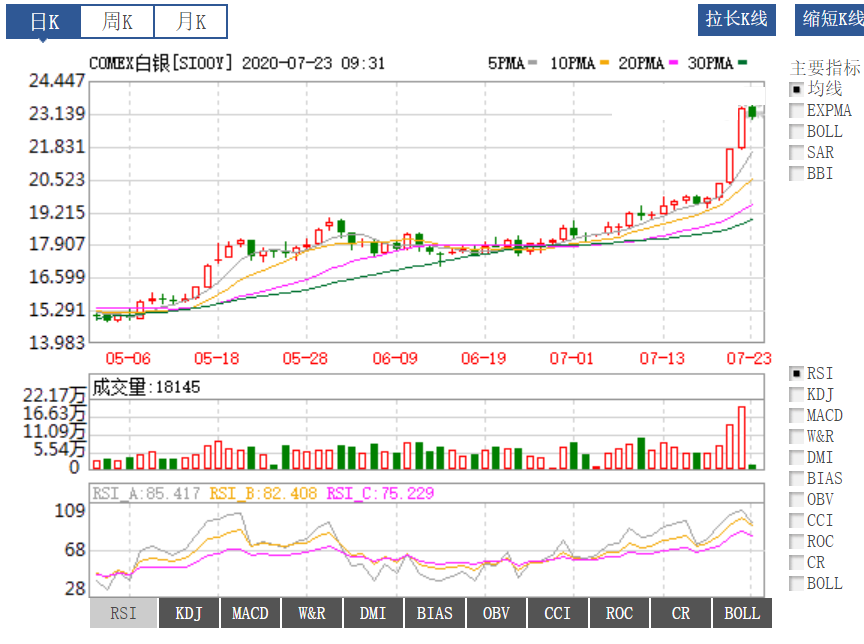
Task: Open the 月K monthly chart tab
Action: click(190, 21)
